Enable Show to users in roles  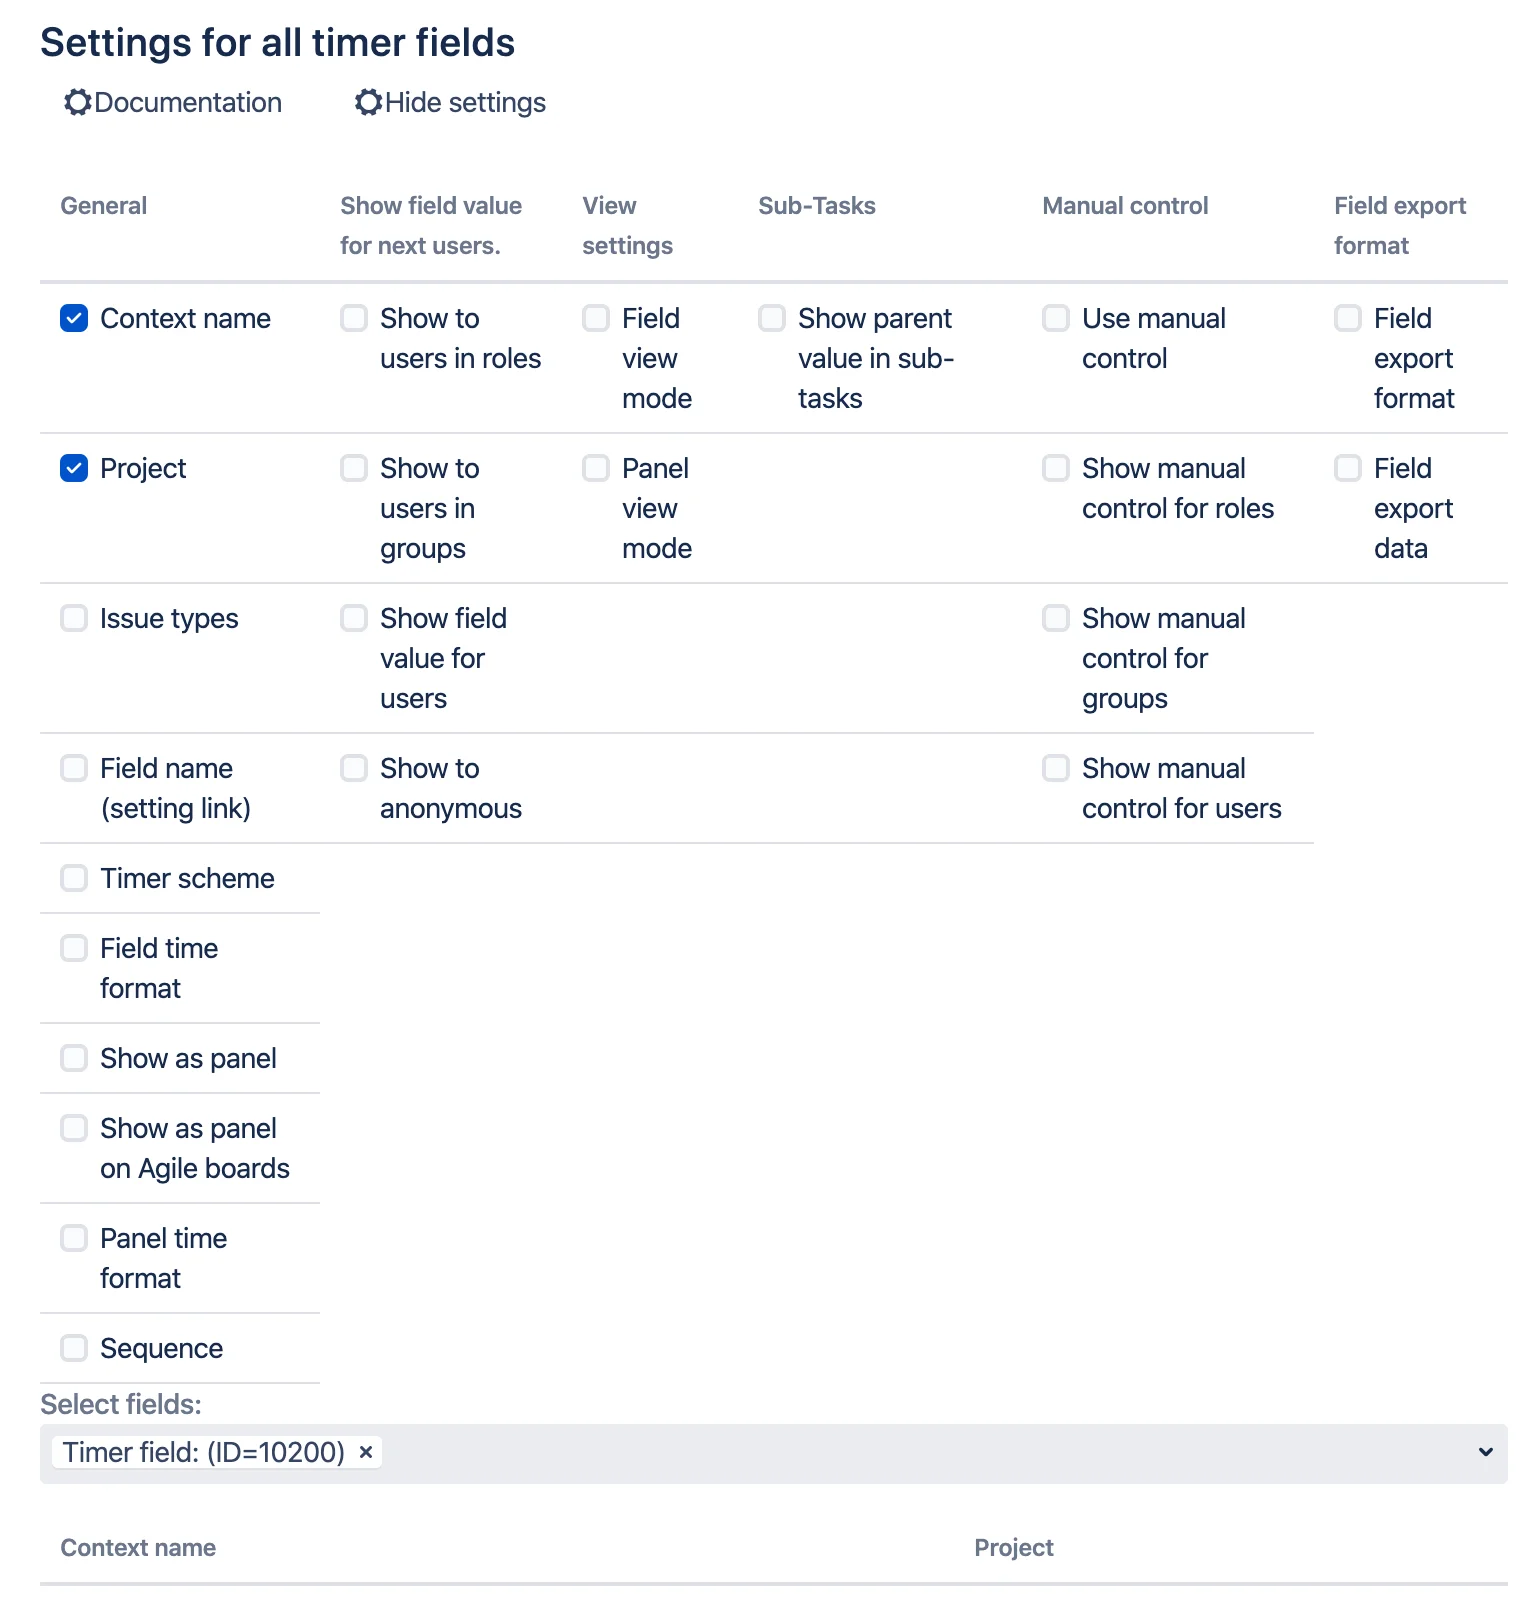point(354,318)
